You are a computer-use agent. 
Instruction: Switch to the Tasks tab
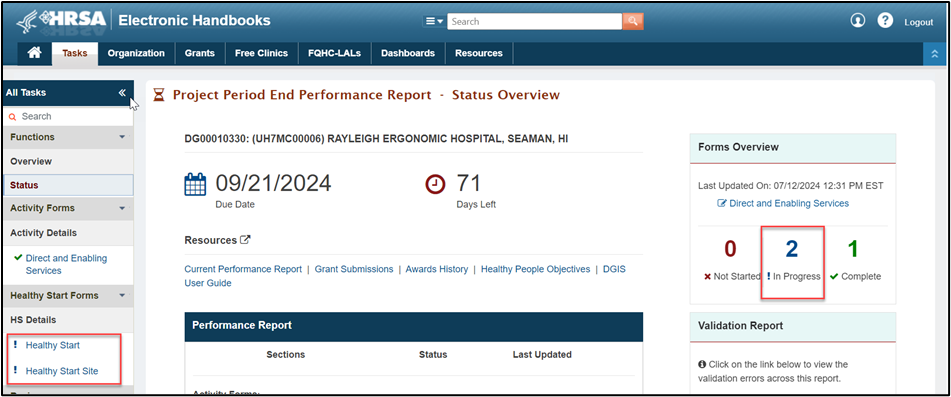(75, 53)
